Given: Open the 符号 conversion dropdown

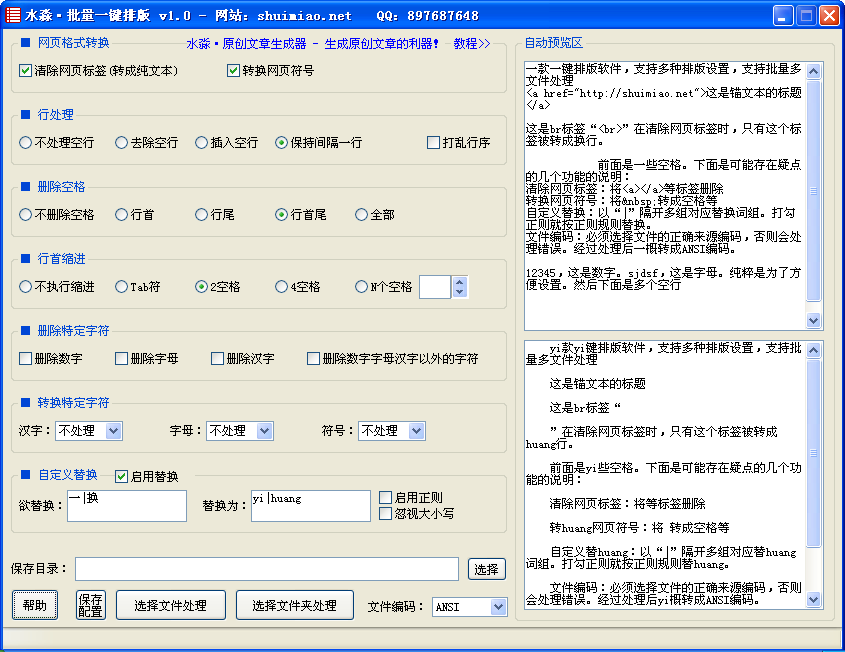Looking at the screenshot, I should tap(392, 431).
